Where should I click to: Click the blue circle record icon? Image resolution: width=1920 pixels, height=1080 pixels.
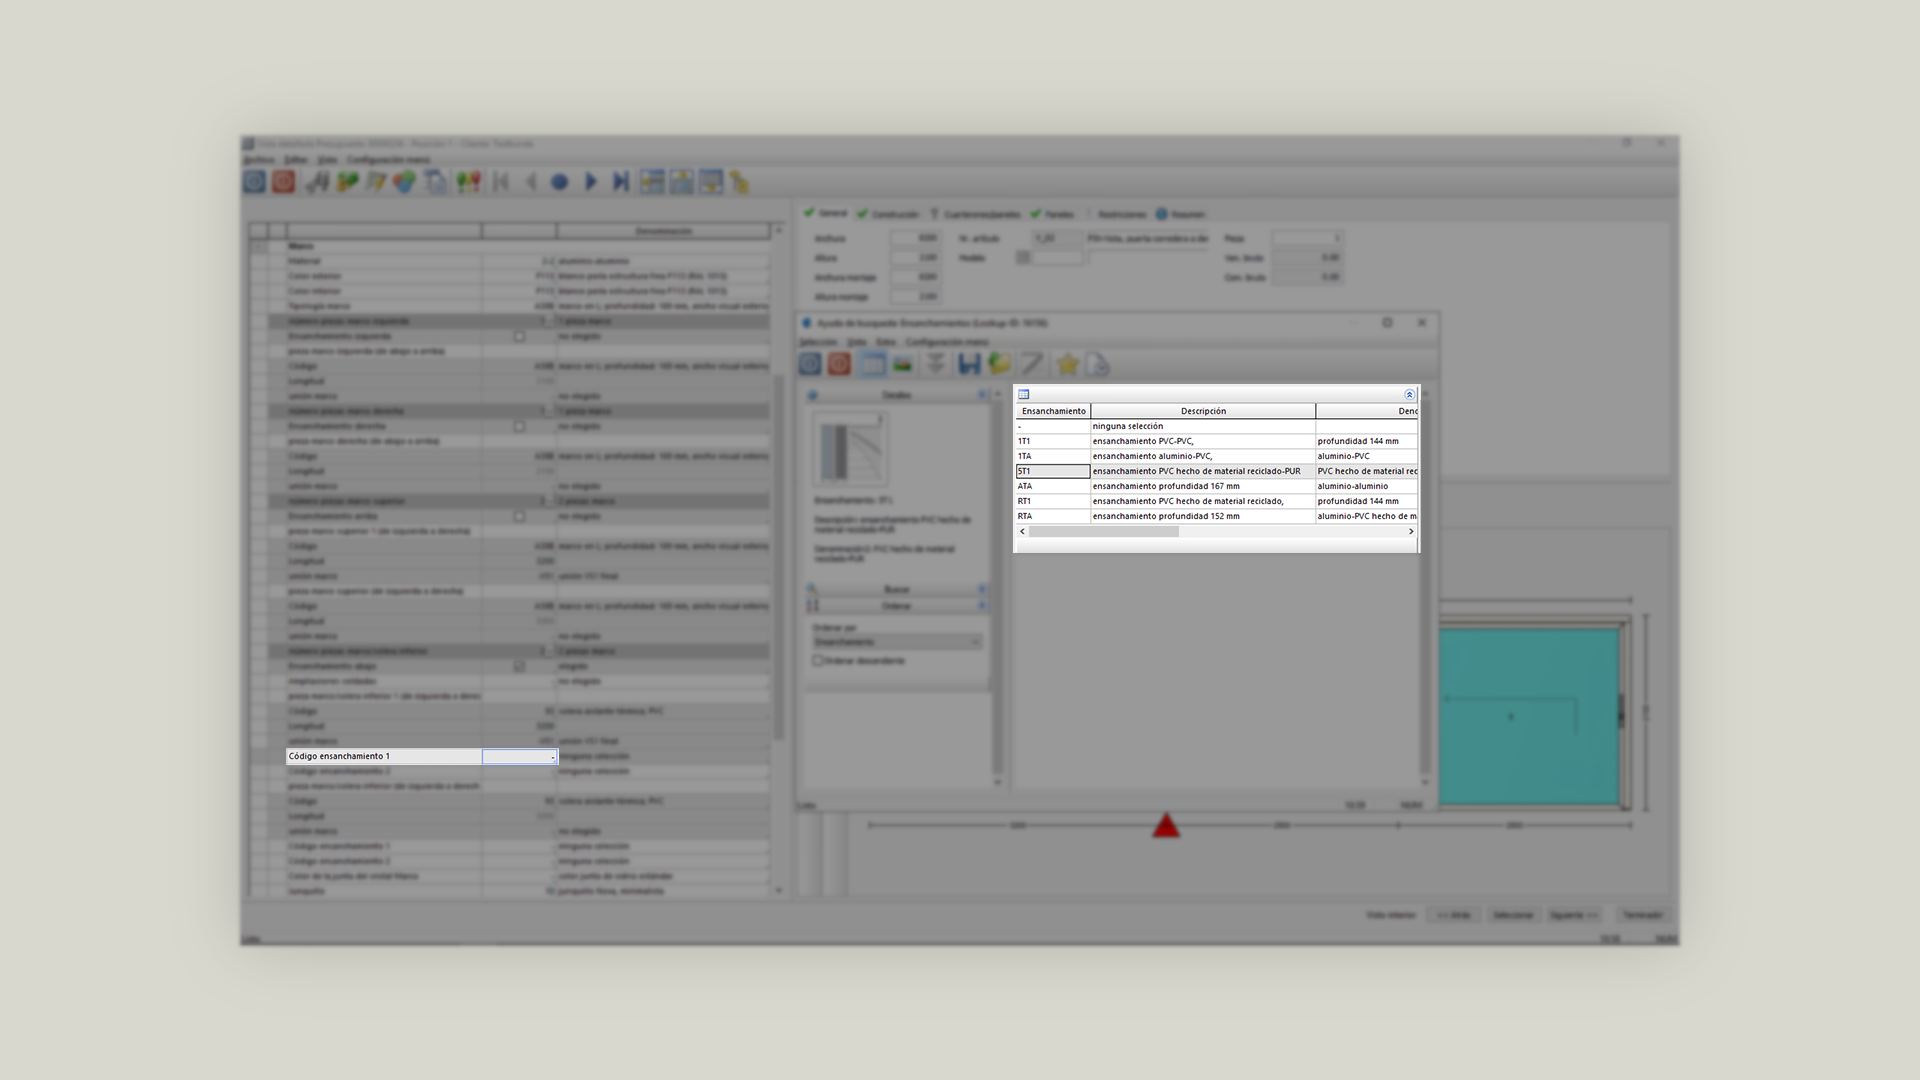click(560, 182)
